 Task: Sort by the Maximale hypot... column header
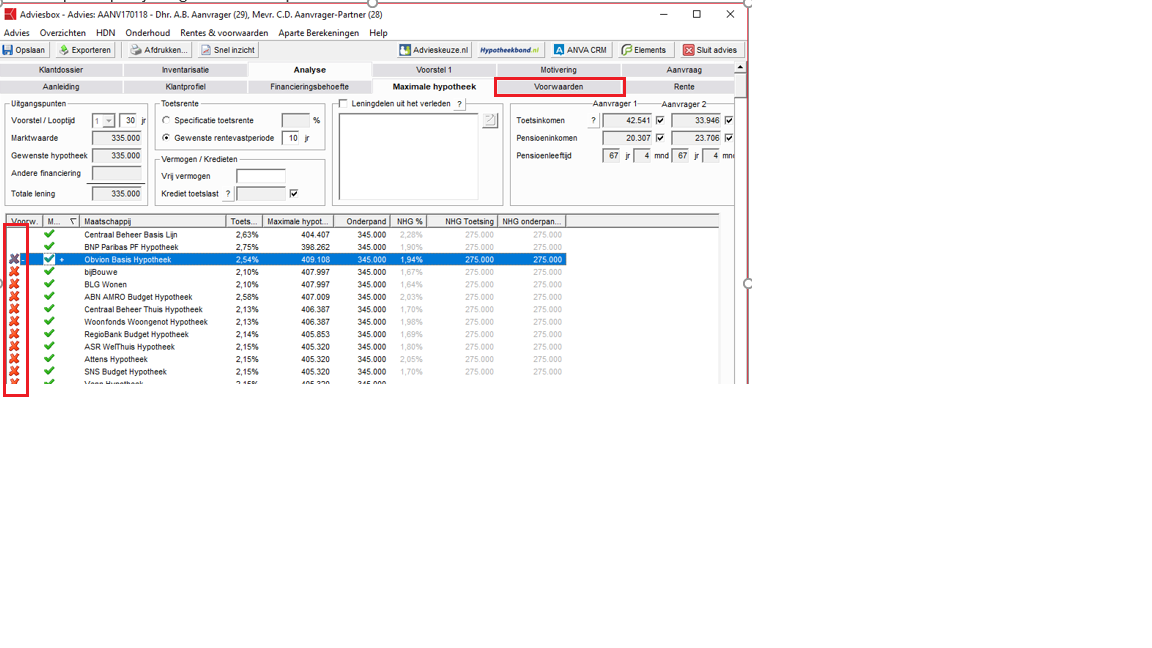coord(298,221)
